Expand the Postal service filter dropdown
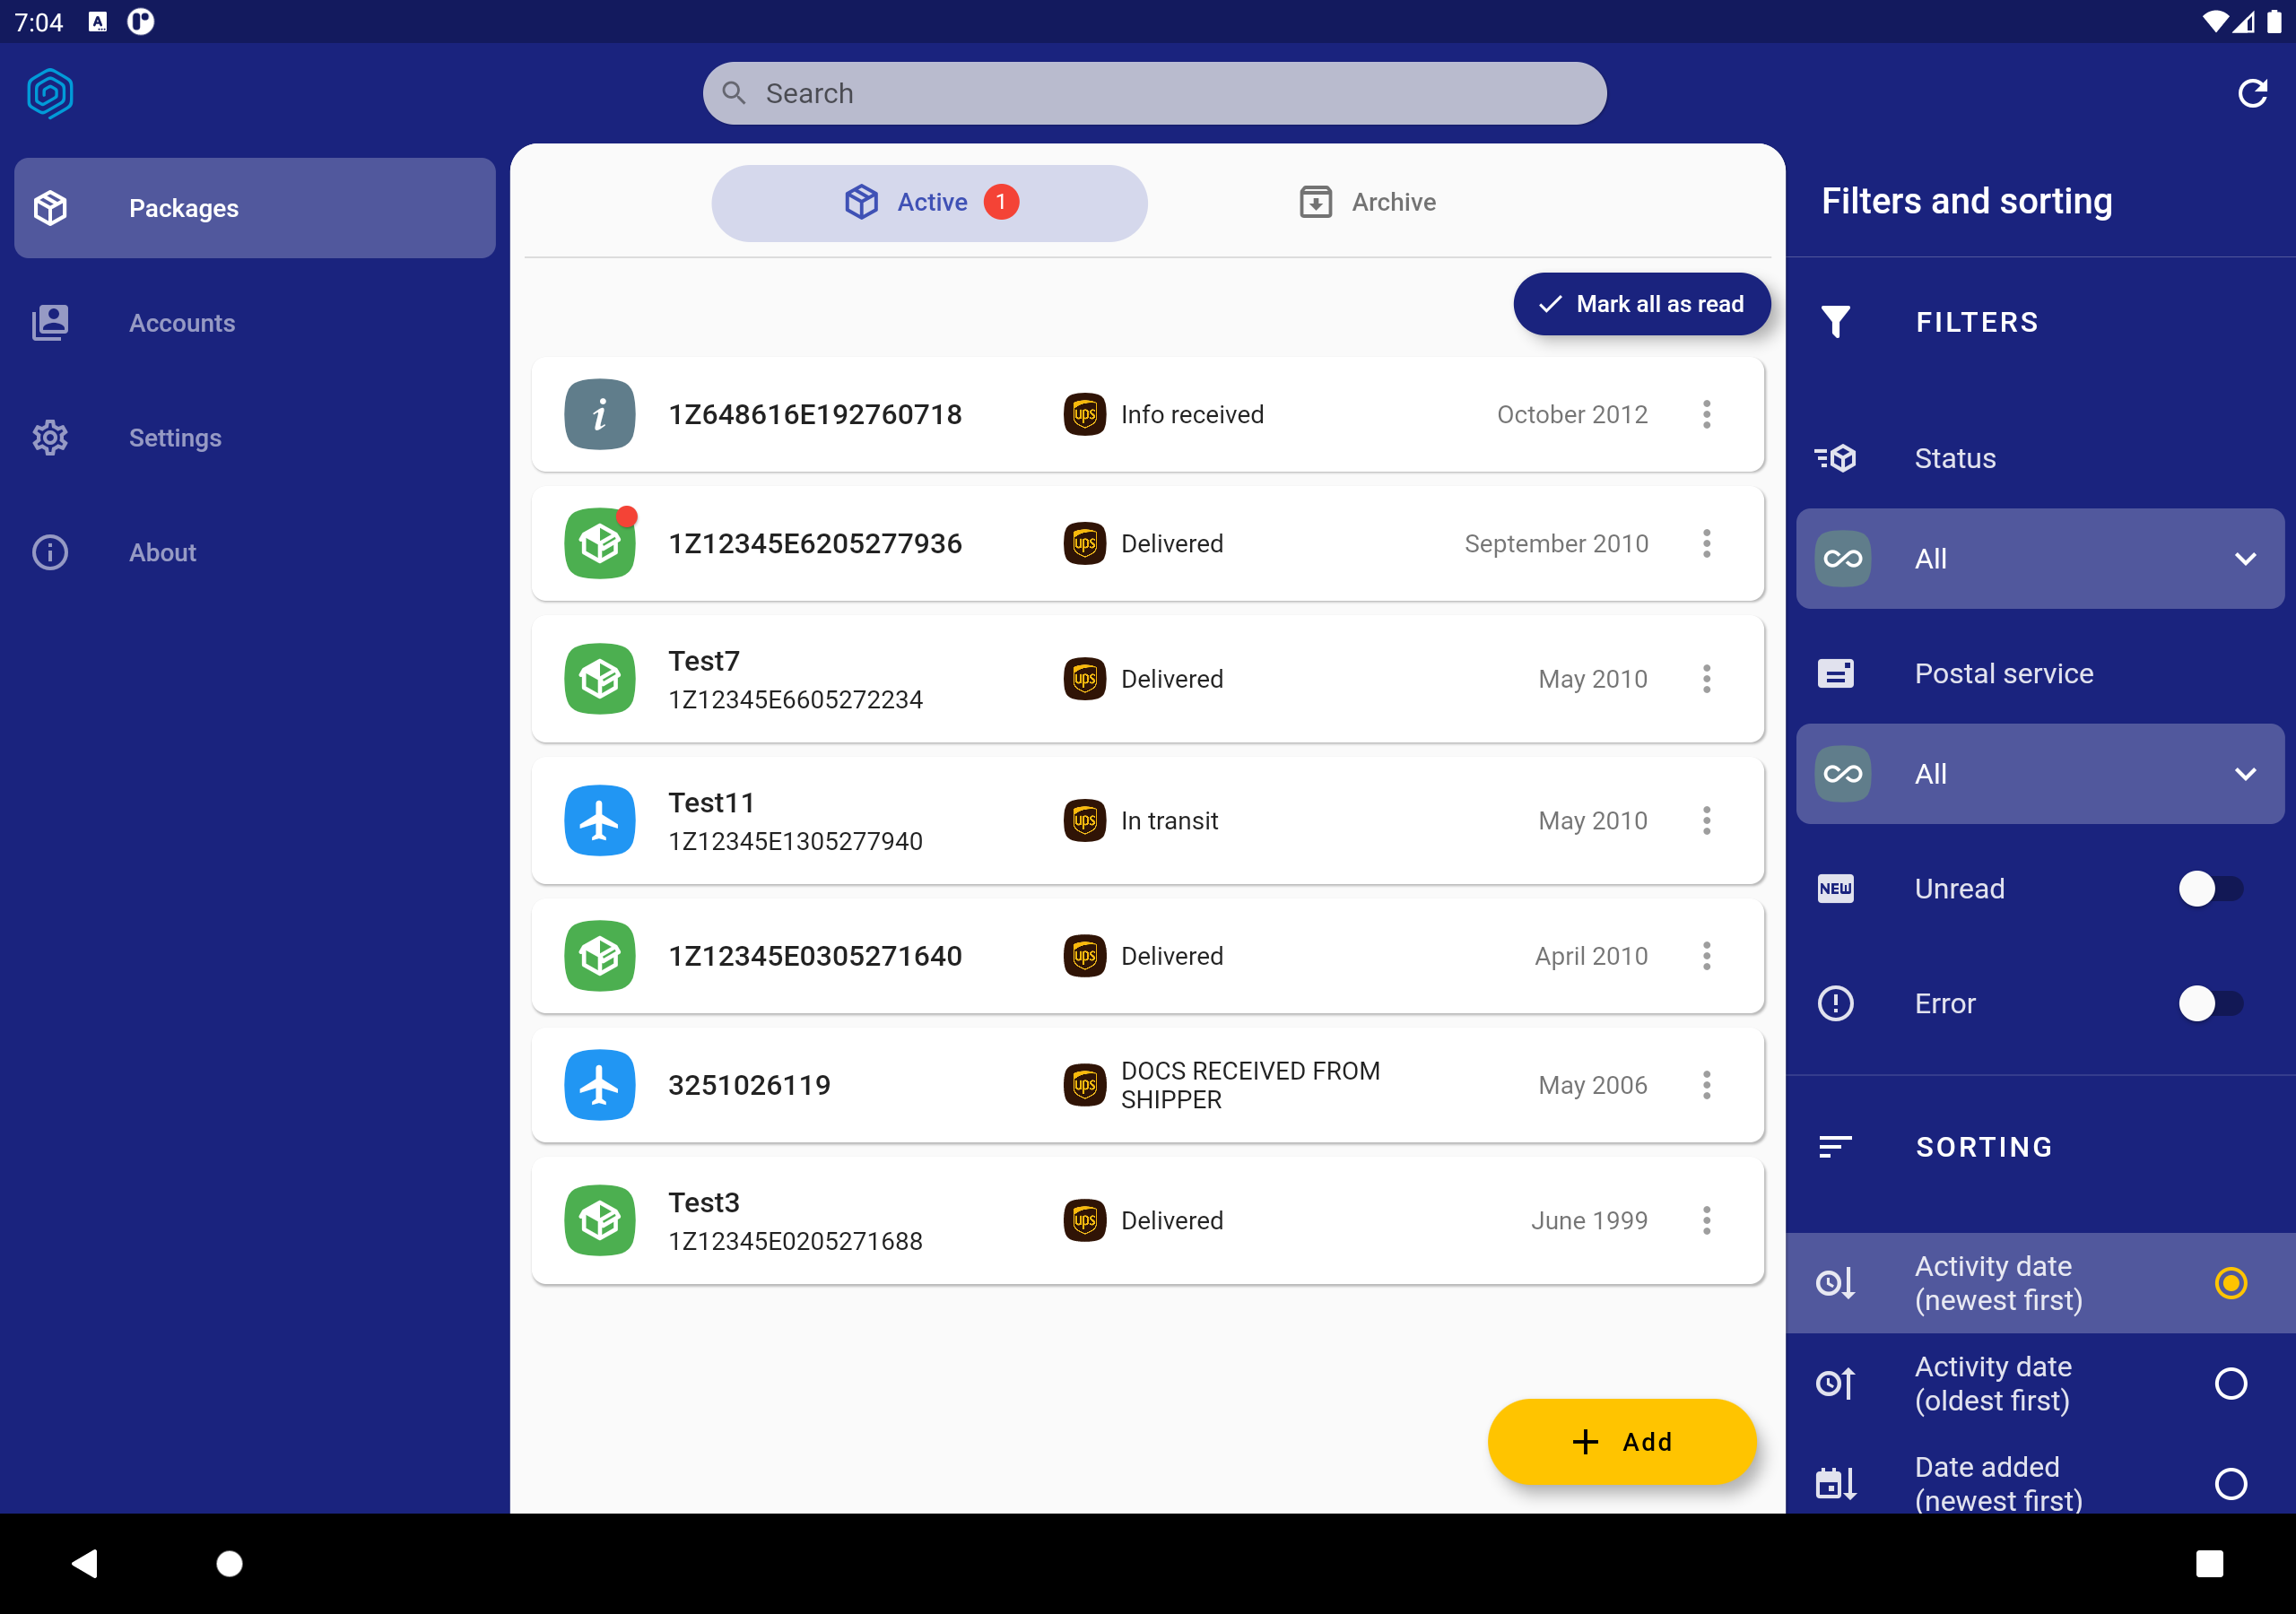 pos(2040,773)
